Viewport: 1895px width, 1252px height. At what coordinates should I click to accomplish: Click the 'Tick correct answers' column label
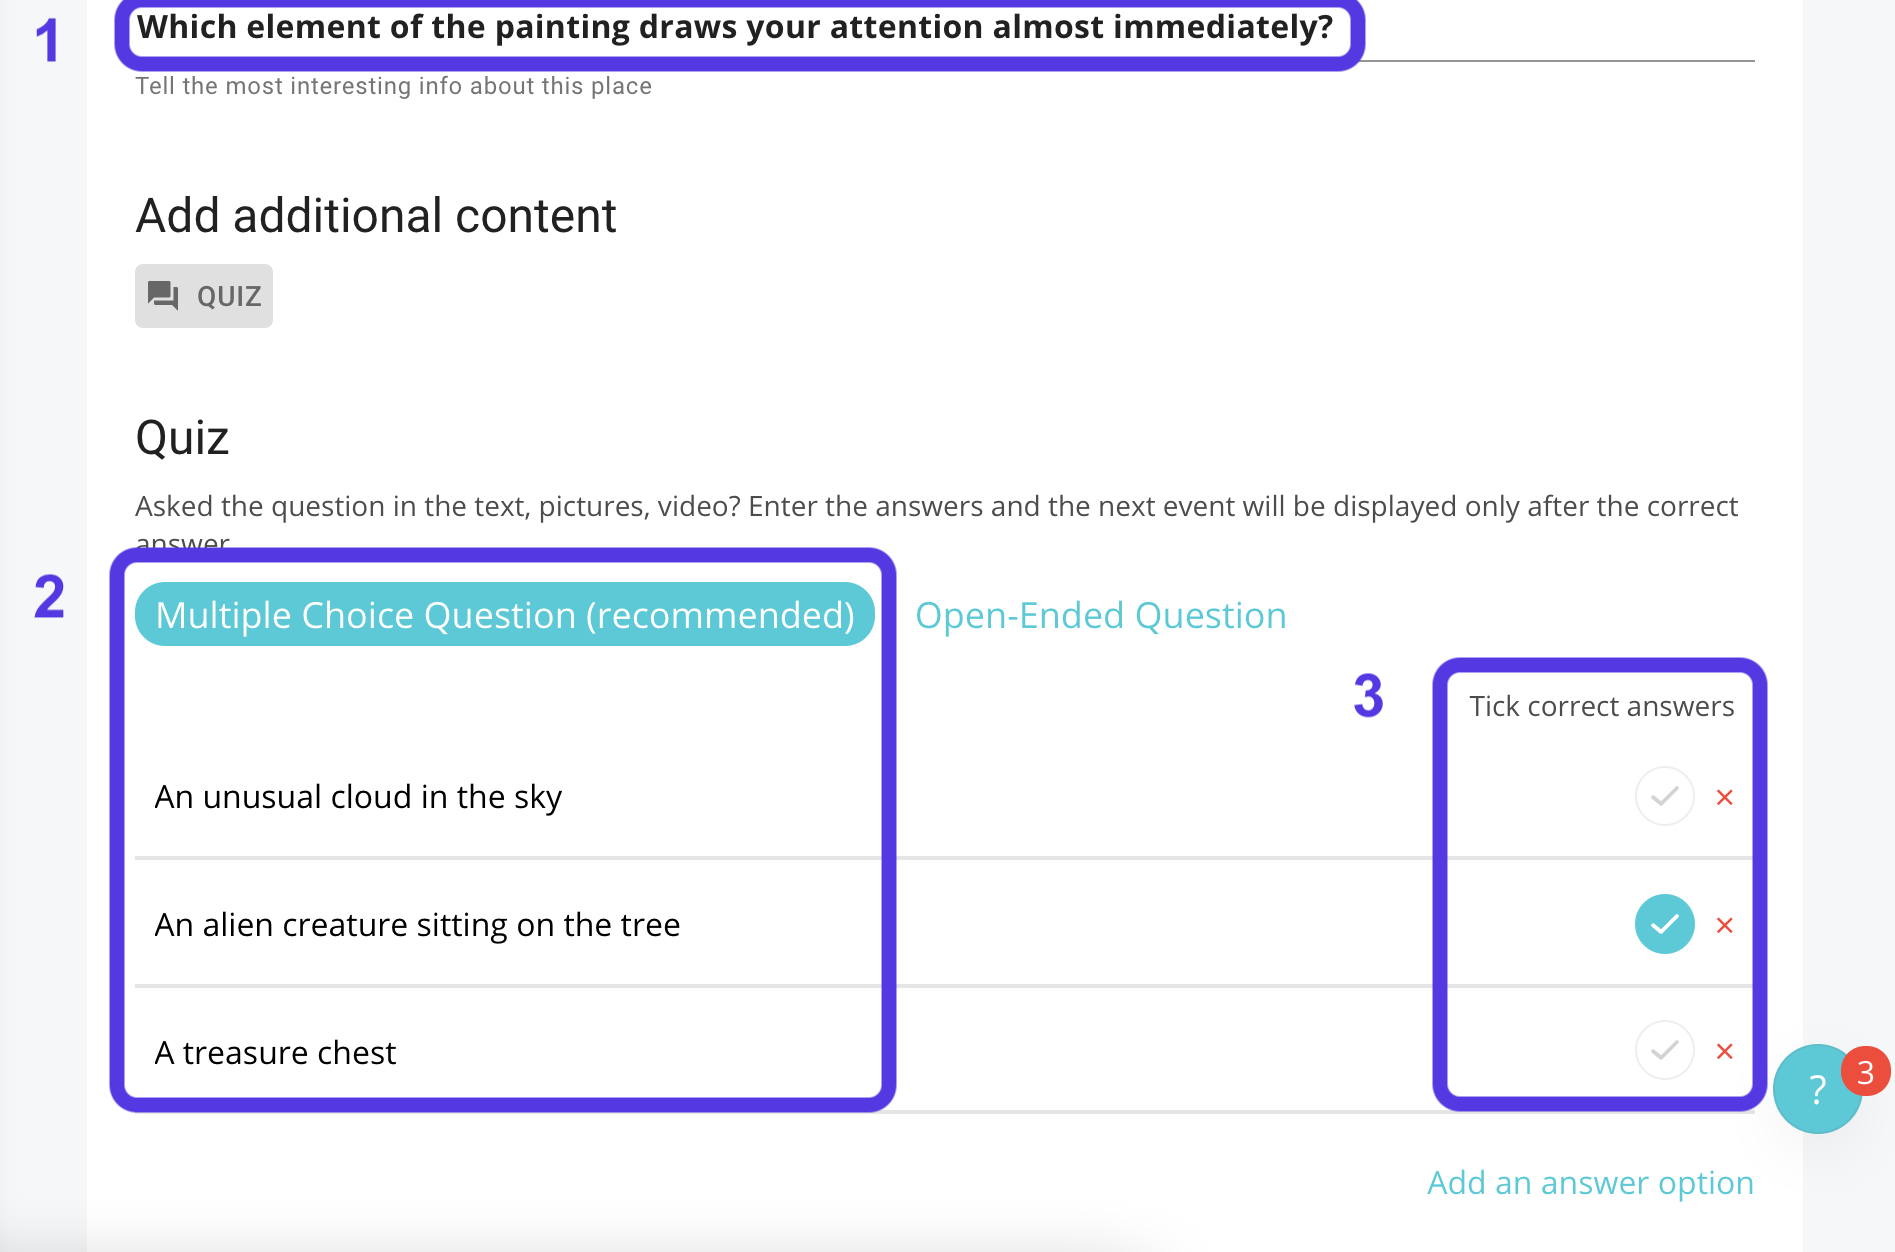[x=1601, y=706]
